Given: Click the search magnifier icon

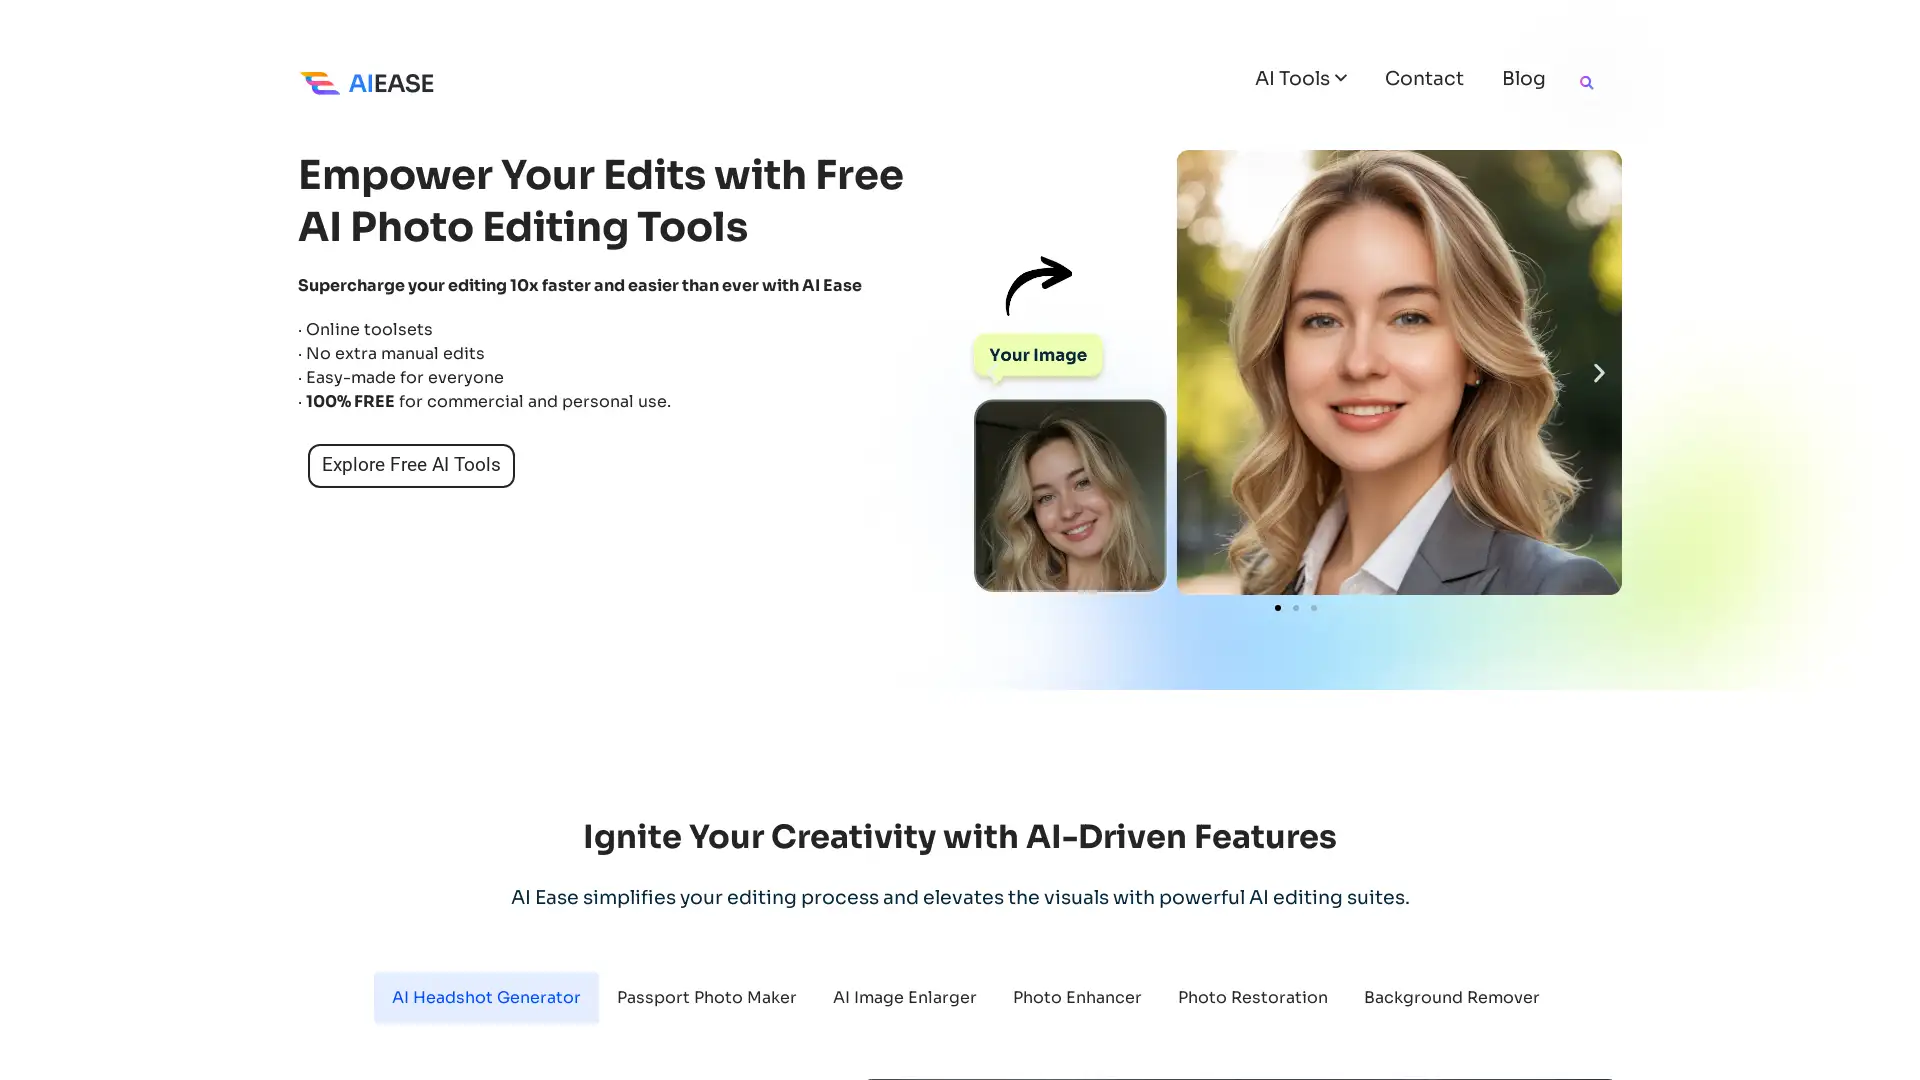Looking at the screenshot, I should click(1586, 82).
